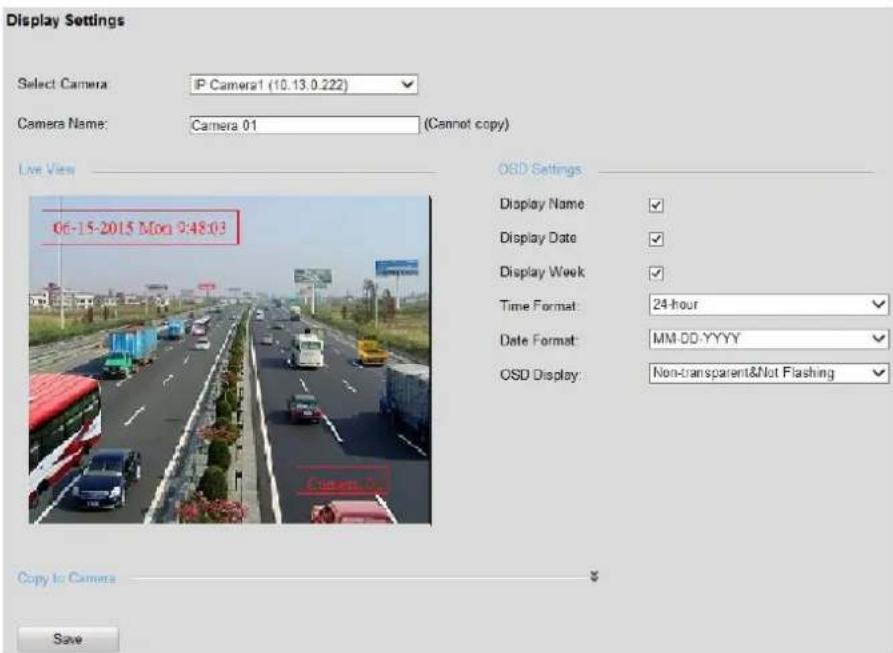Expand the Date Format dropdown
The height and width of the screenshot is (653, 893).
click(768, 339)
